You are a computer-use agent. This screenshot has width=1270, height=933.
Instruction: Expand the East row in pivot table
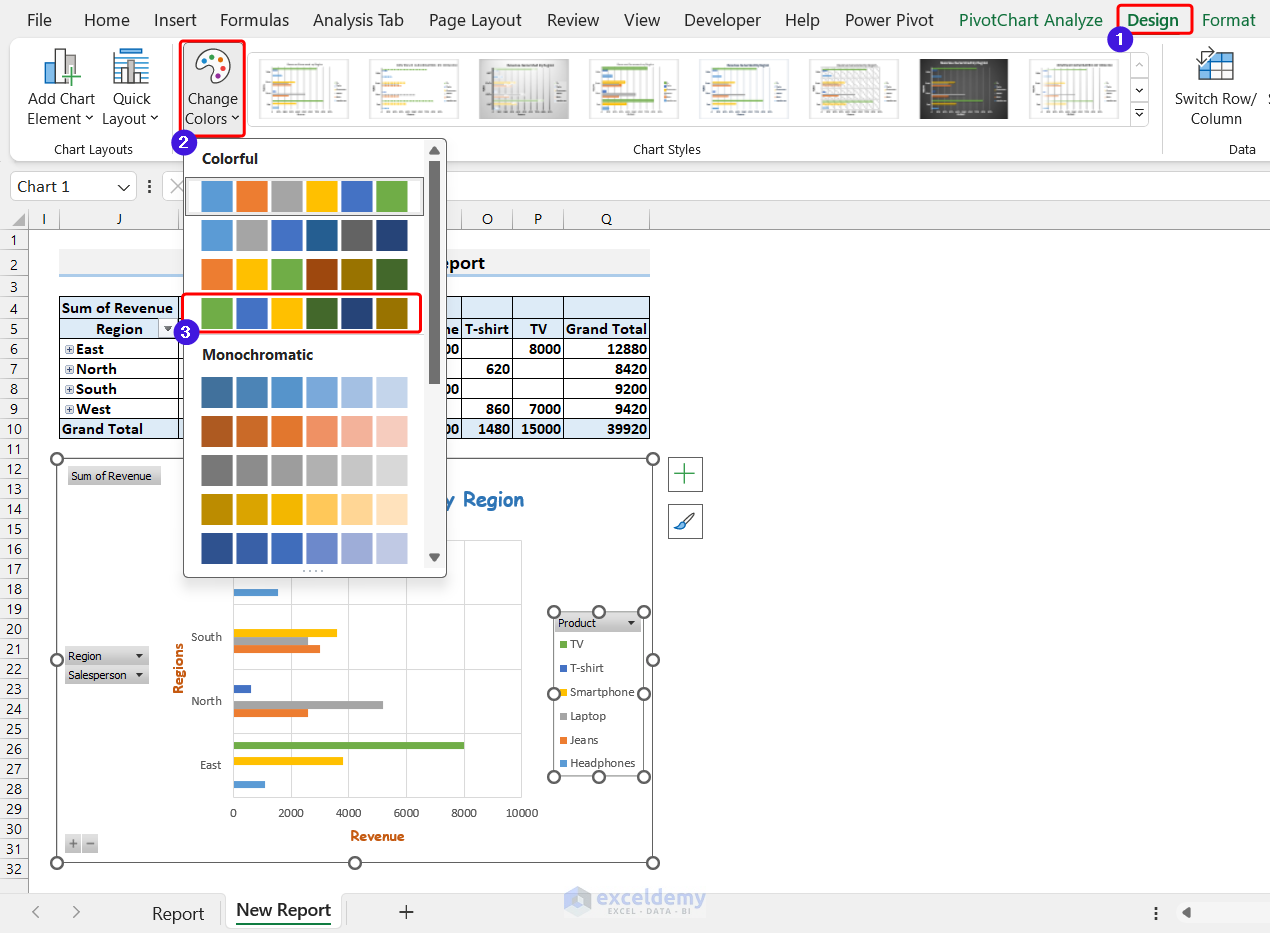69,349
